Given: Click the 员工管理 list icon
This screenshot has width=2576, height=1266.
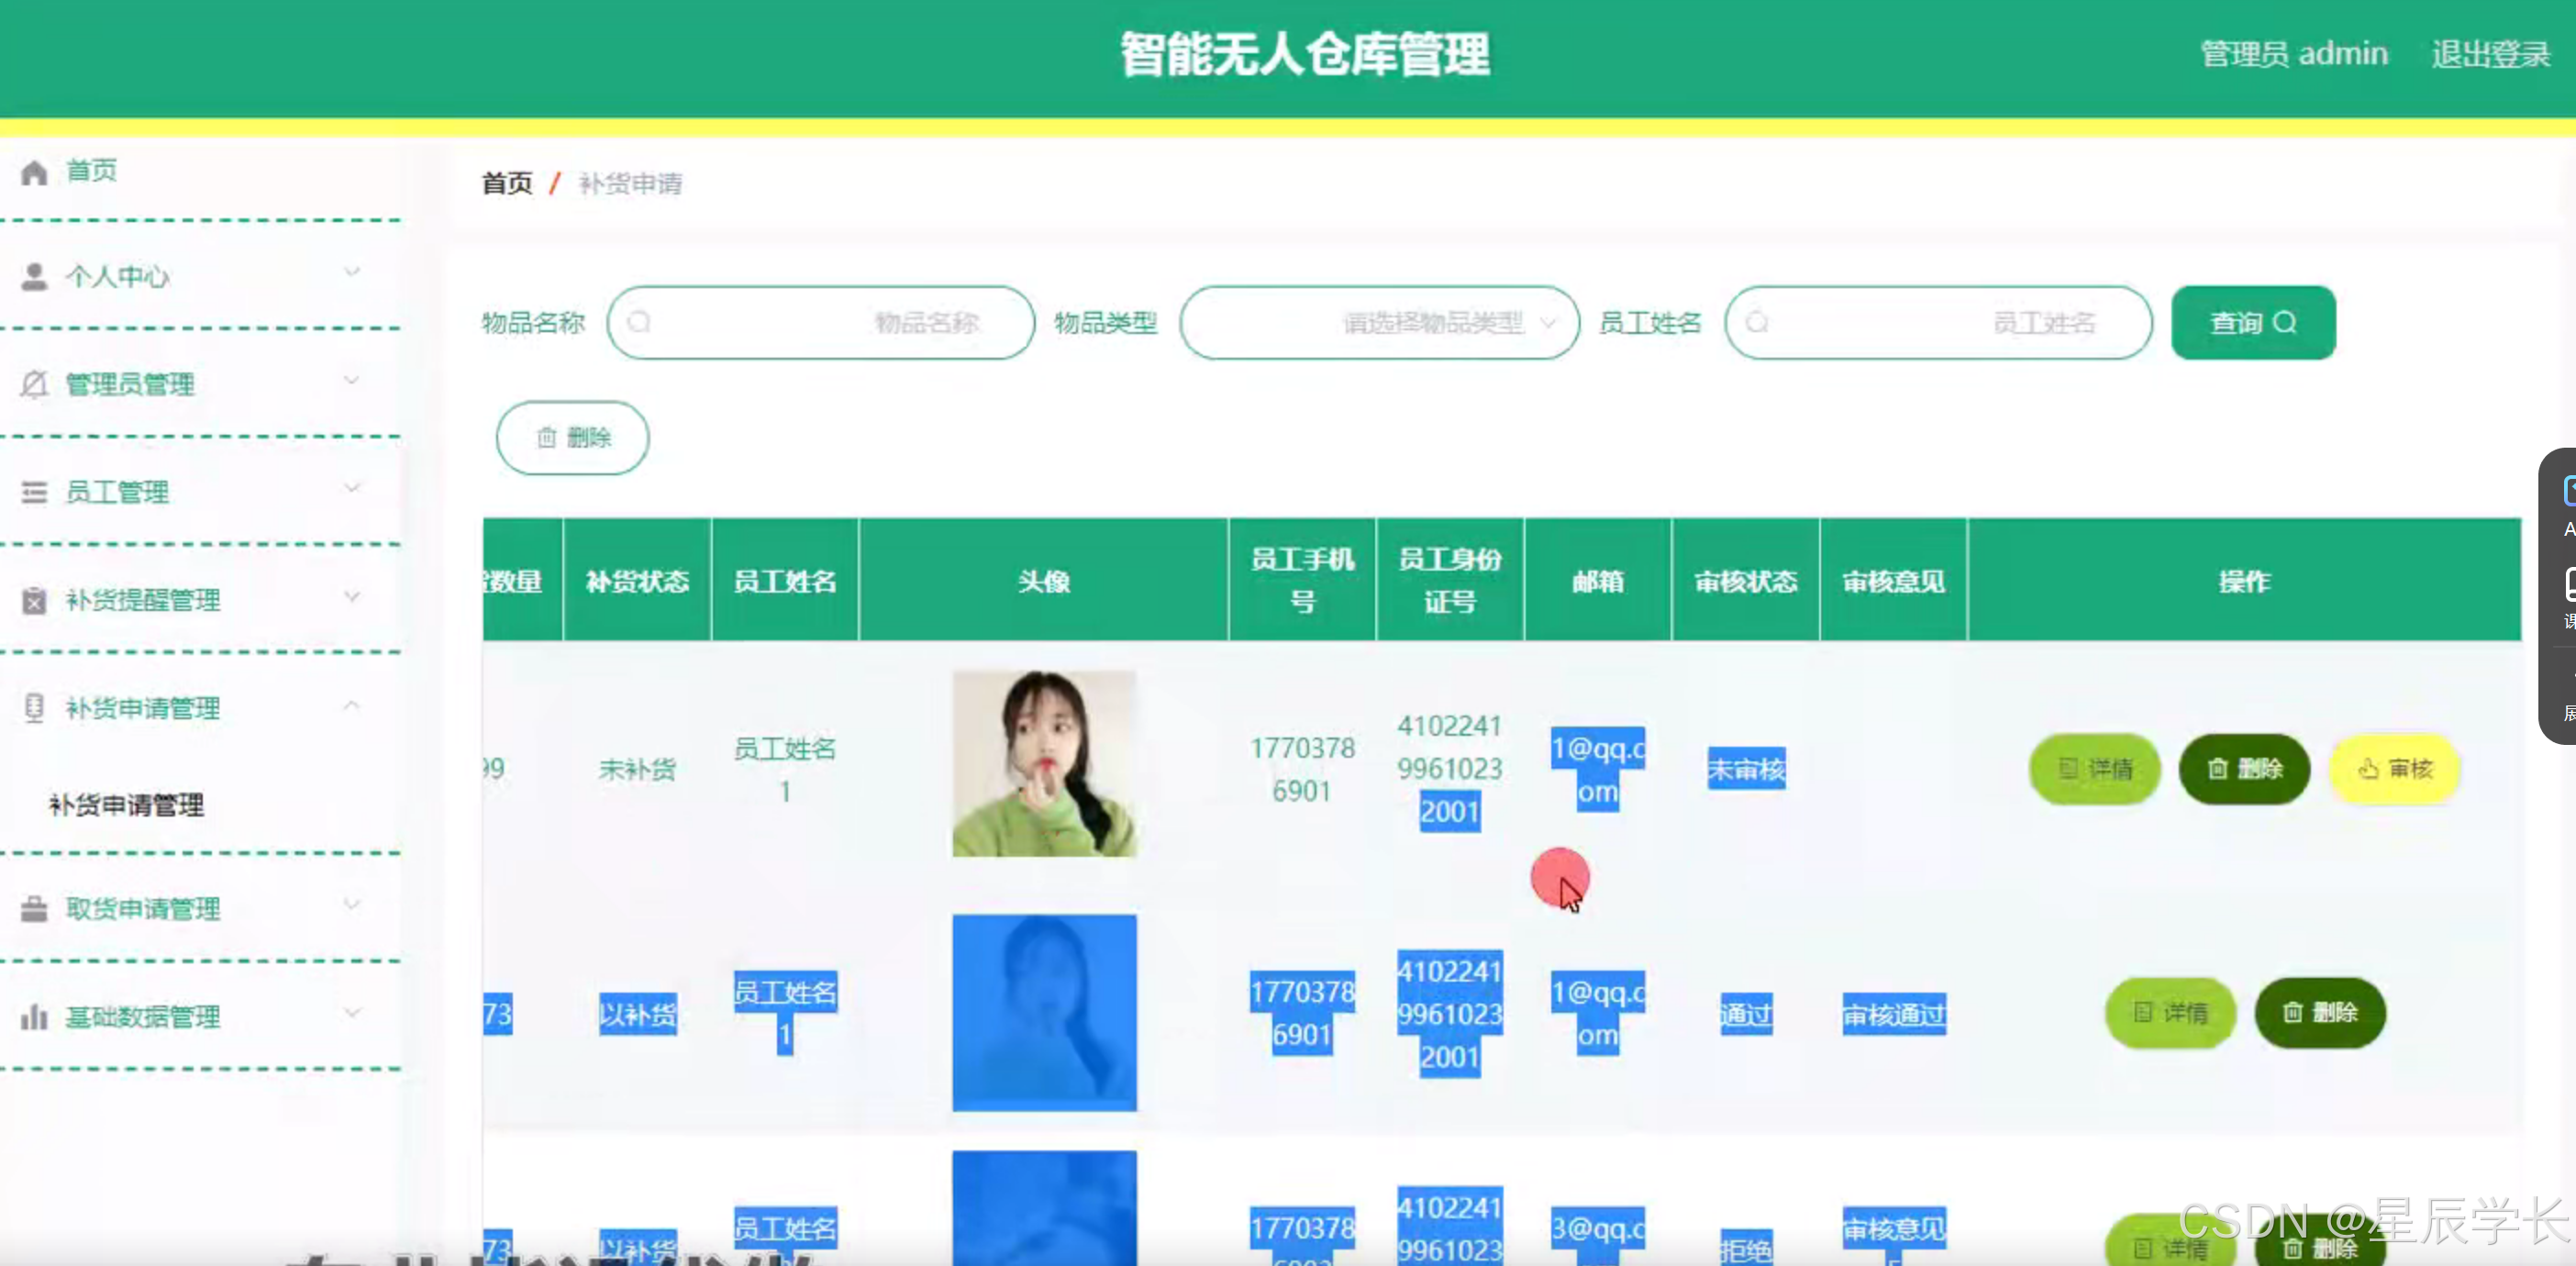Looking at the screenshot, I should (x=34, y=492).
